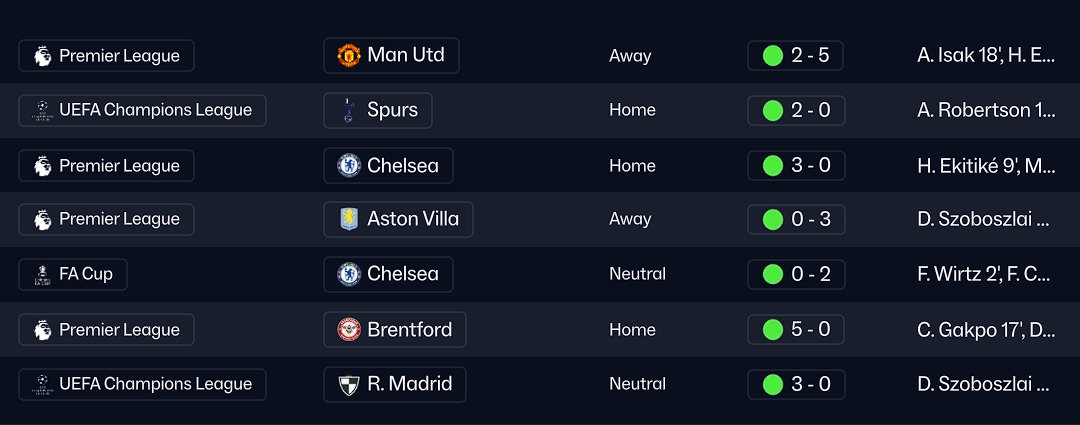Select UEFA Champions League label beside R. Madrid

pyautogui.click(x=142, y=384)
